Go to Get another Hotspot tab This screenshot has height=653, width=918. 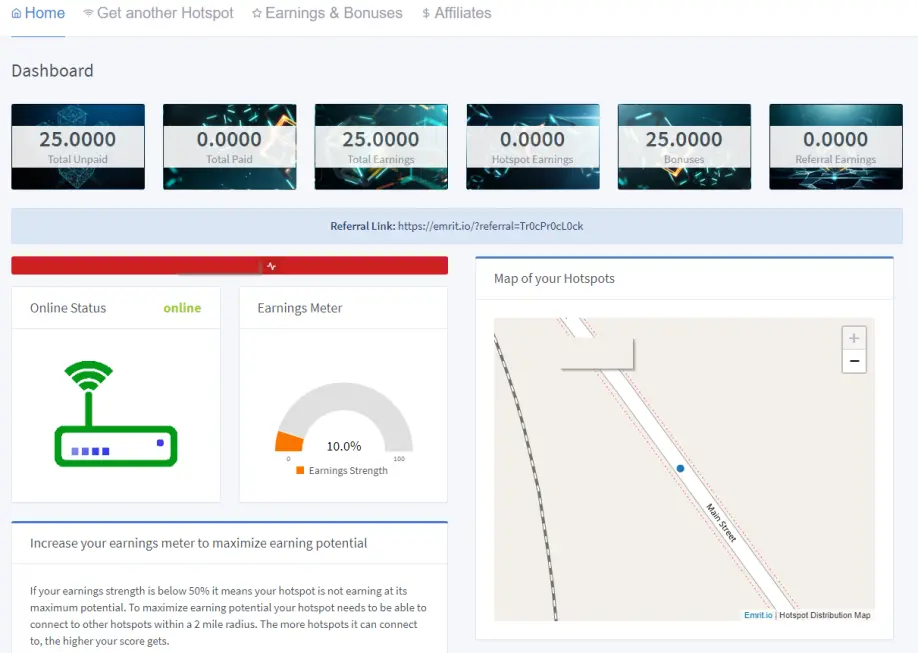coord(158,13)
